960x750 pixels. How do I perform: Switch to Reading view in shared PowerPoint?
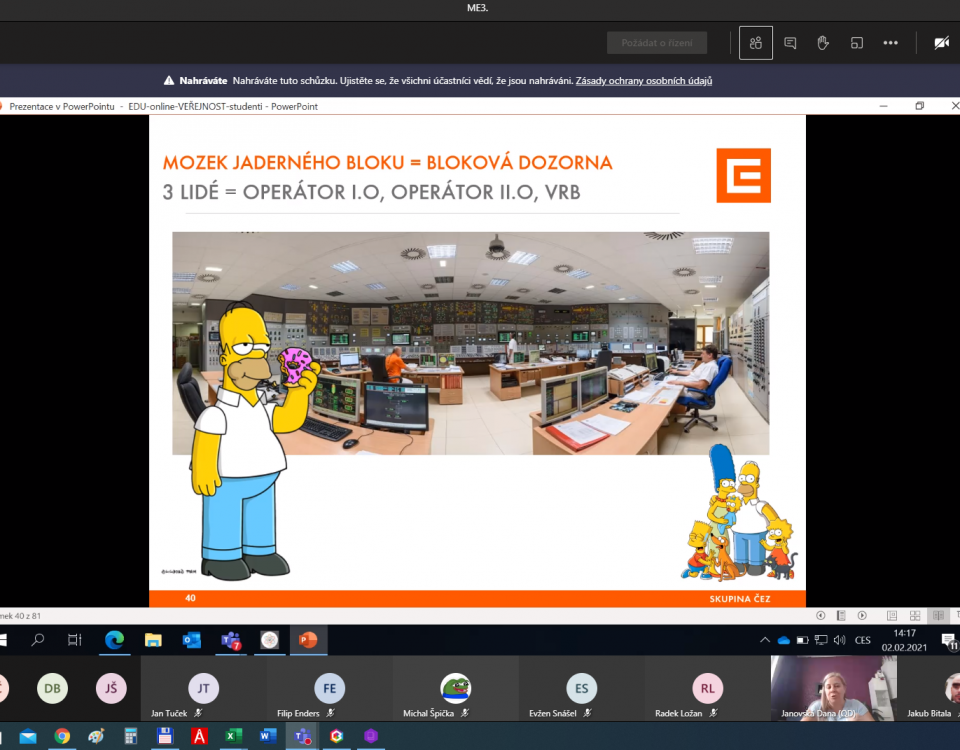938,615
